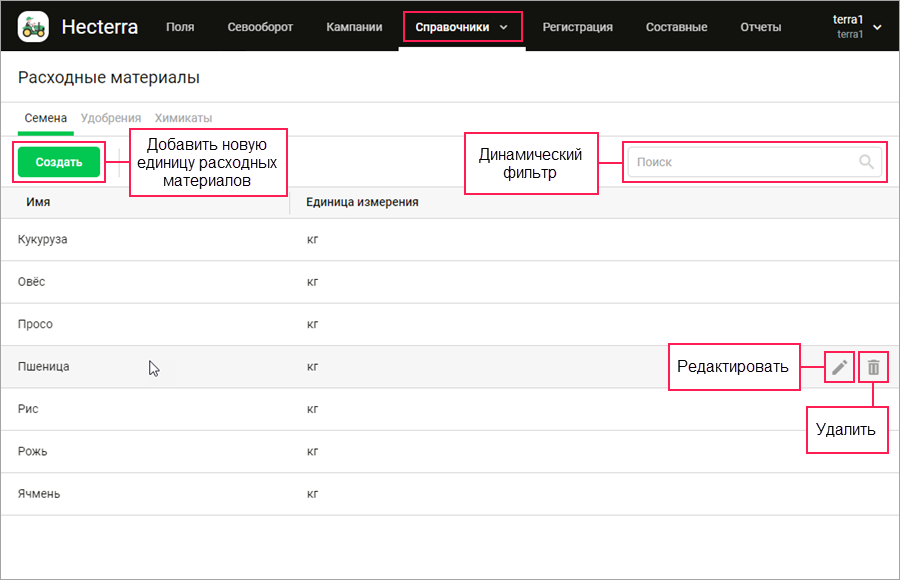Screen dimensions: 900x580
Task: Select the Семена tab
Action: [46, 118]
